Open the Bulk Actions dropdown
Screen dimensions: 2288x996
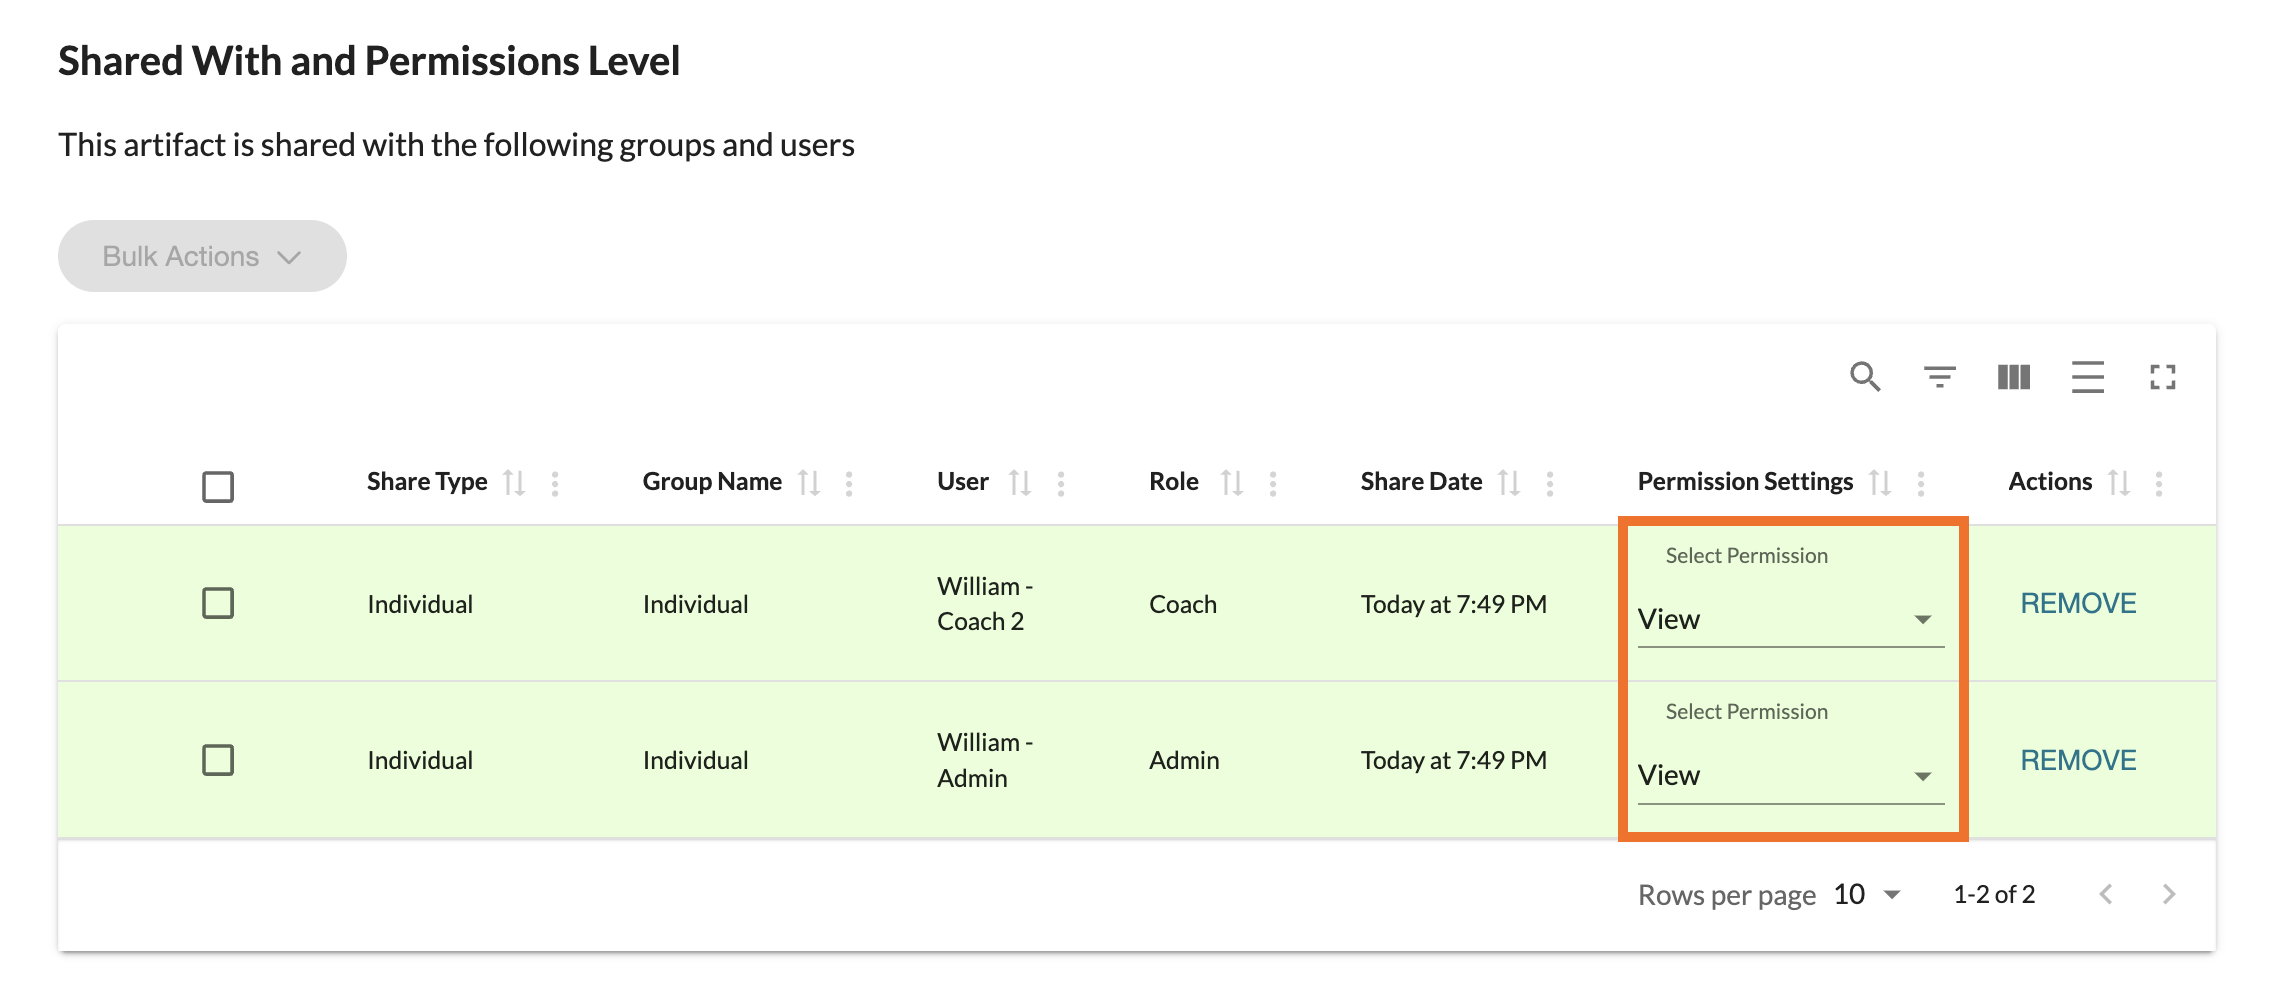(202, 256)
